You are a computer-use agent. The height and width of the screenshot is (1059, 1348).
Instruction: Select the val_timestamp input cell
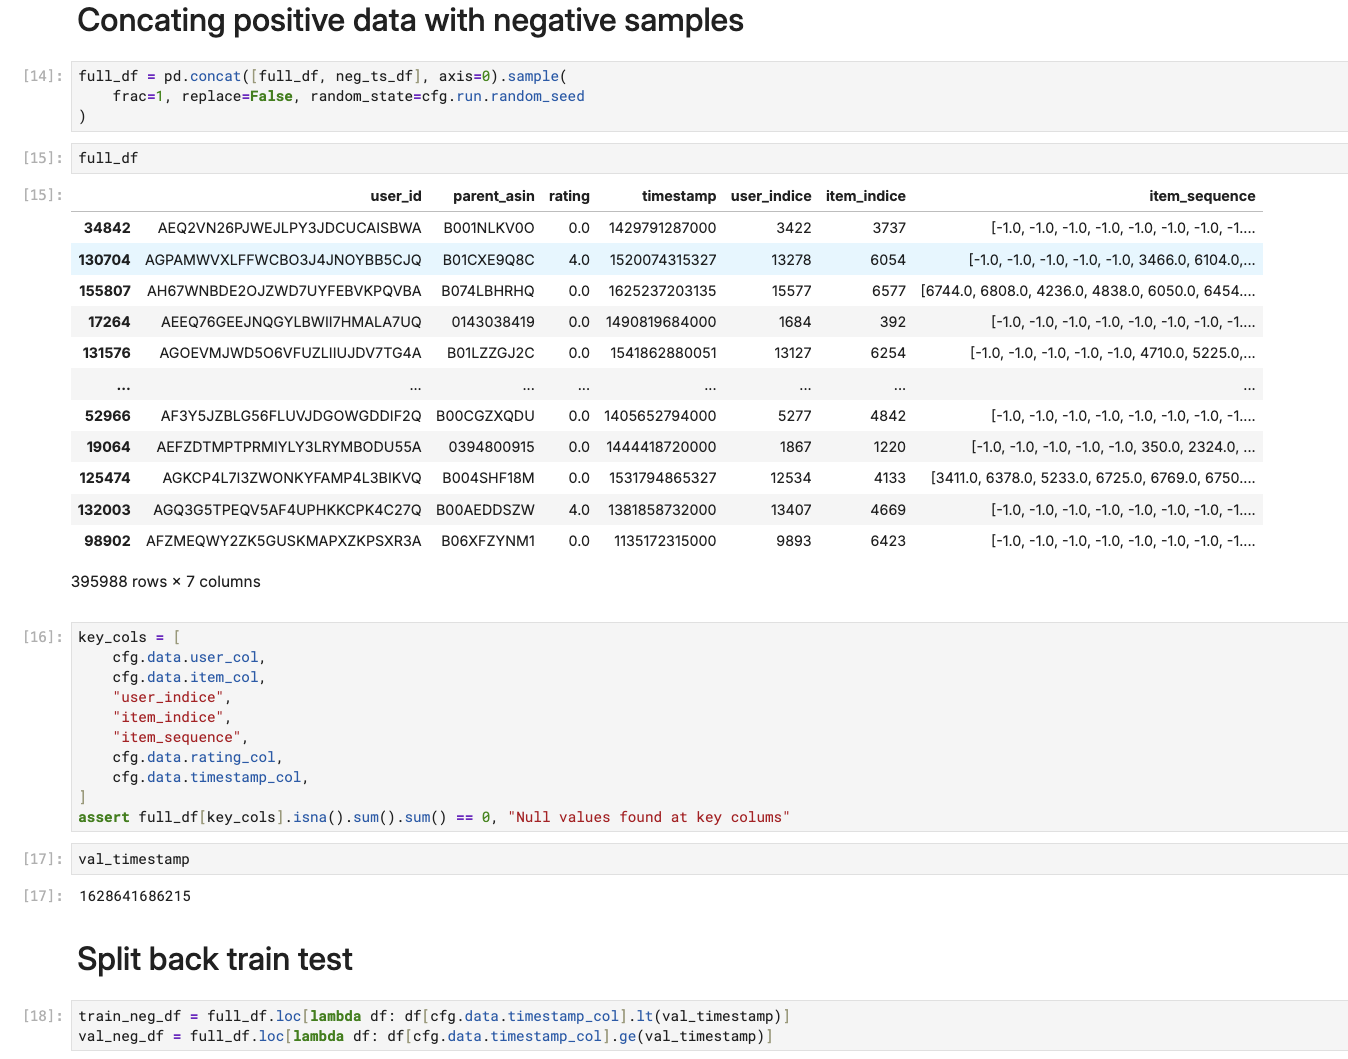coord(710,859)
